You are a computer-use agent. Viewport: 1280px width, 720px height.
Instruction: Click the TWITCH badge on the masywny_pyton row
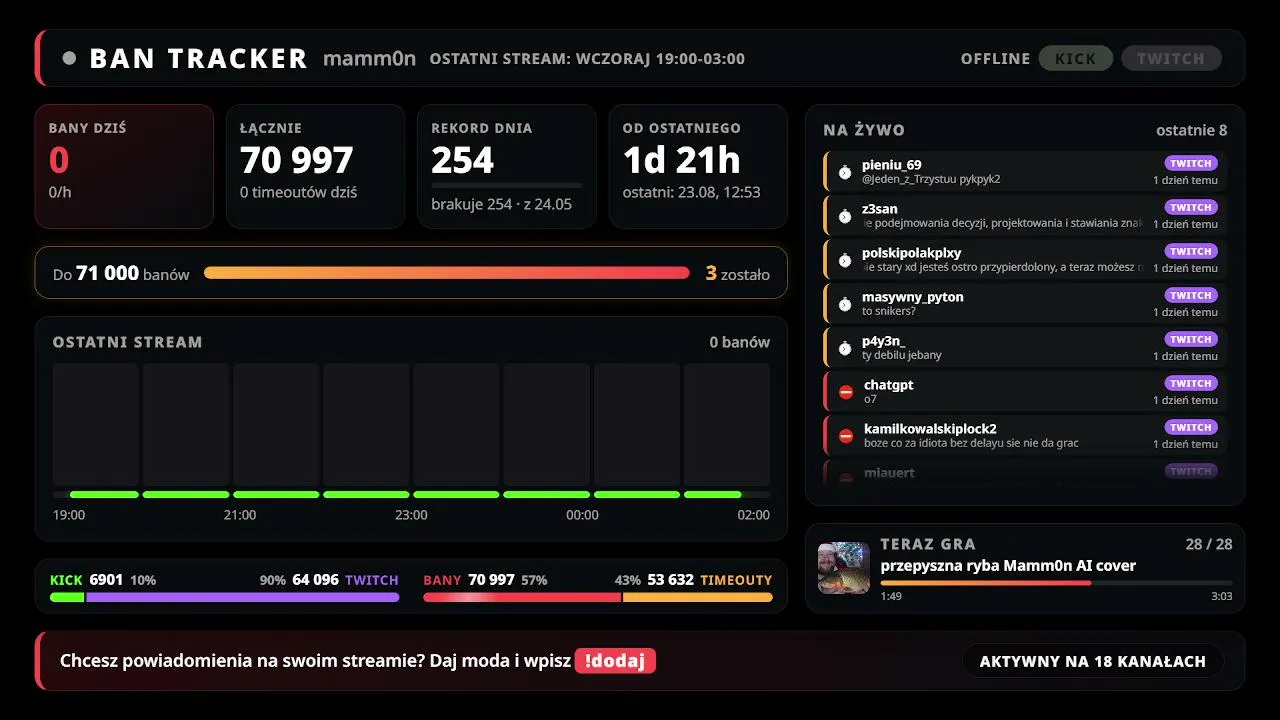click(x=1191, y=295)
